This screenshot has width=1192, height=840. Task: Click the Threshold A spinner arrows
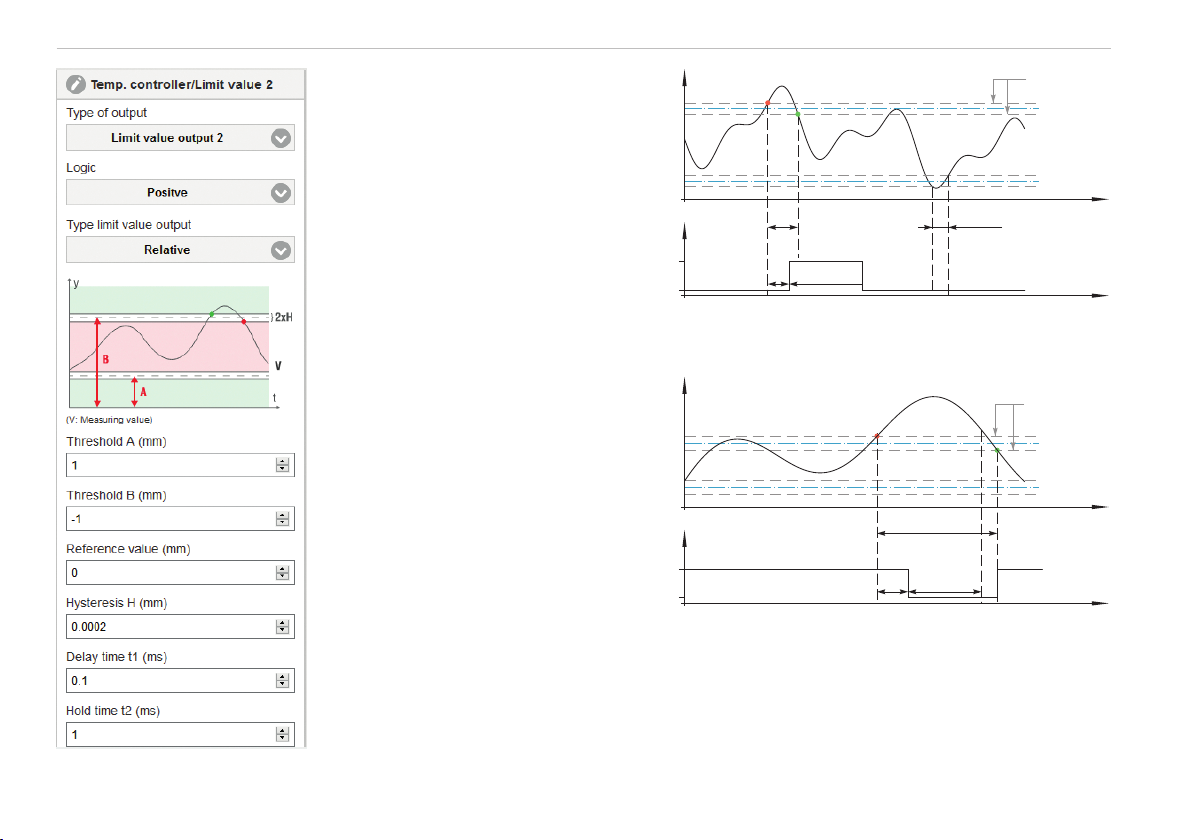283,465
